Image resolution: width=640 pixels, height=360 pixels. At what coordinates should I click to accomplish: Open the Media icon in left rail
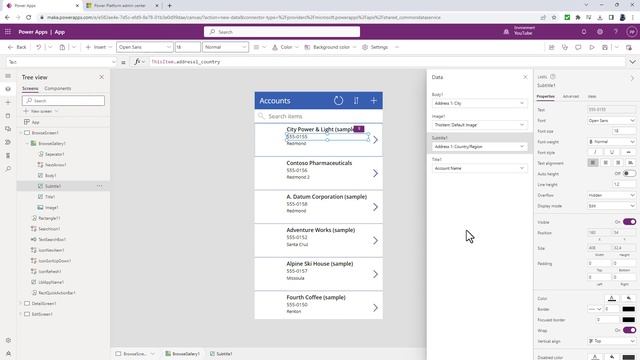pyautogui.click(x=8, y=129)
